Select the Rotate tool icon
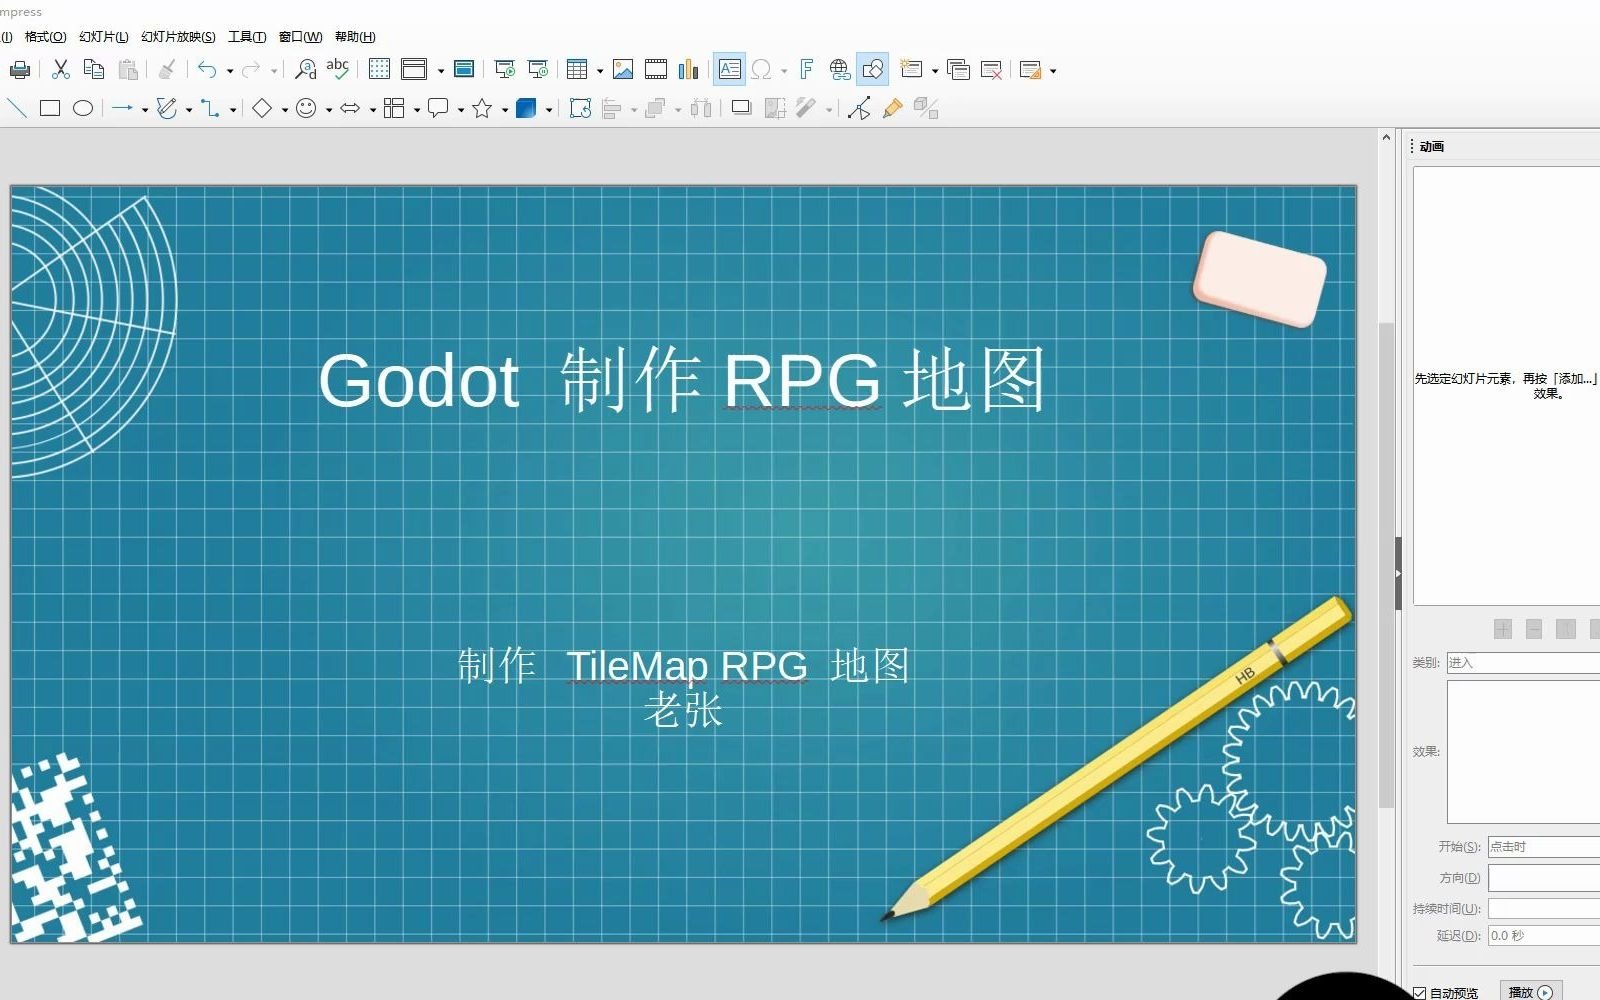 point(580,108)
